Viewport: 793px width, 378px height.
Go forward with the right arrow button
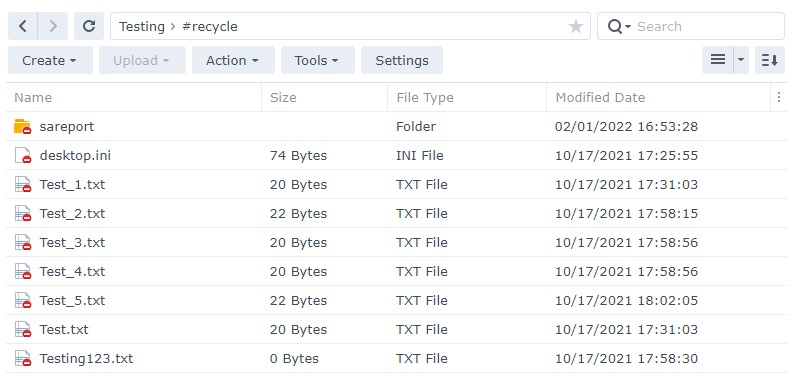tap(53, 26)
